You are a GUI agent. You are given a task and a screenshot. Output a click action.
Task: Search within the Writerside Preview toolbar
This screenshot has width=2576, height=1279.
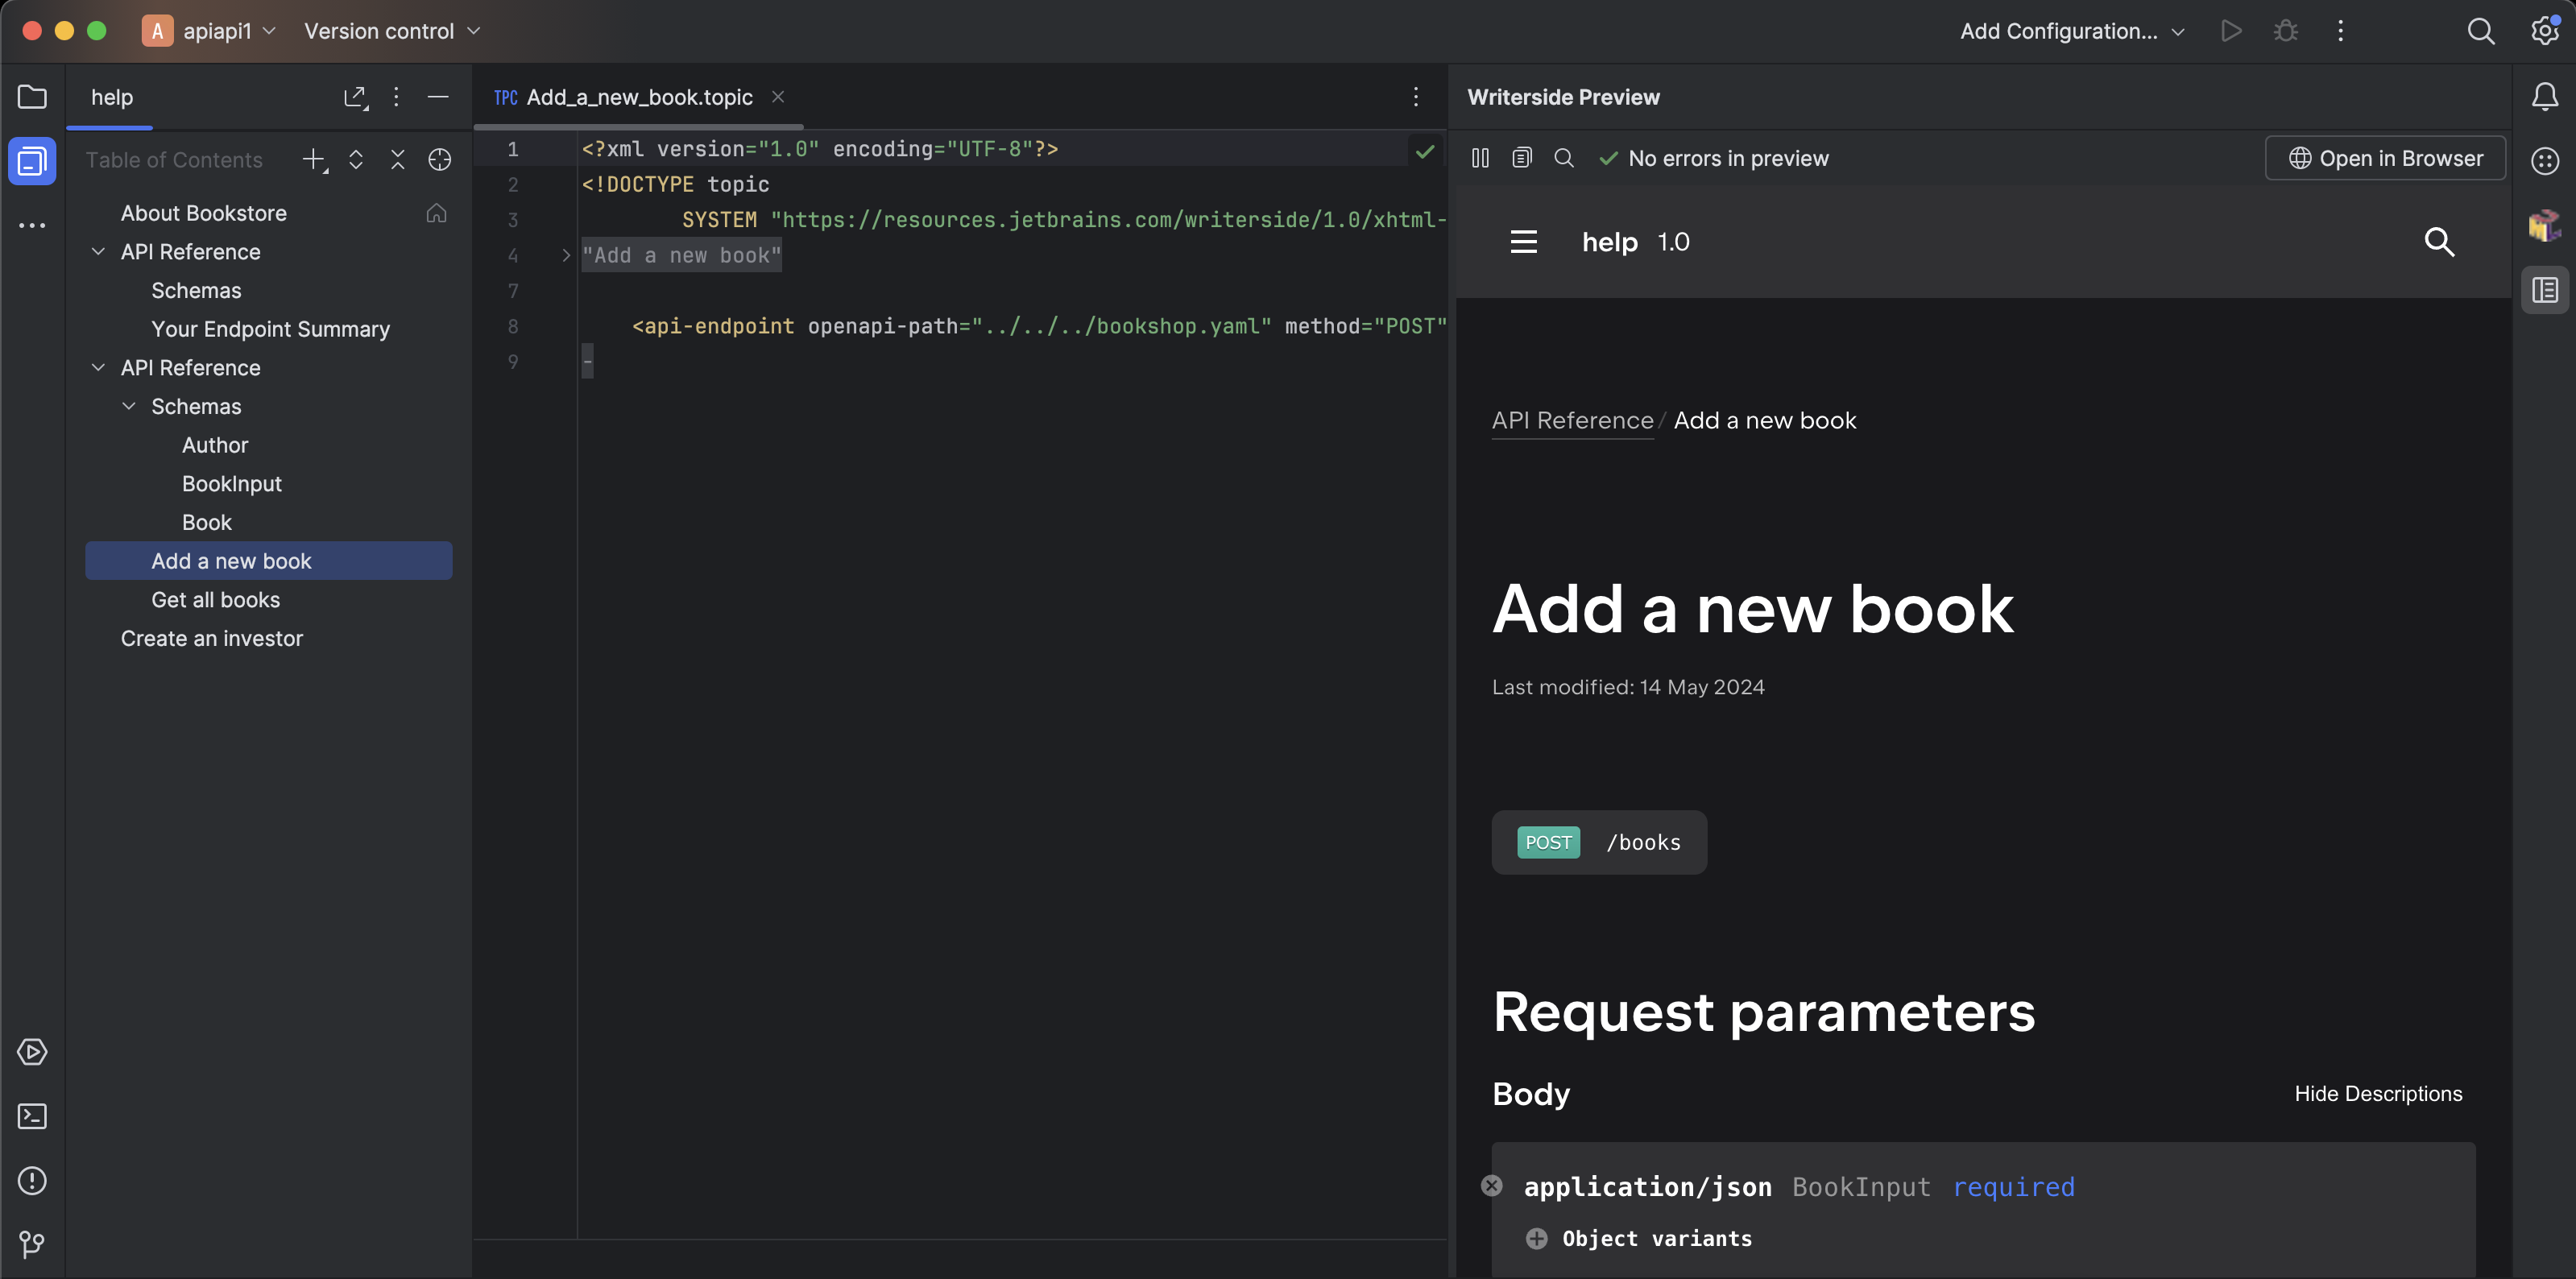click(1564, 158)
